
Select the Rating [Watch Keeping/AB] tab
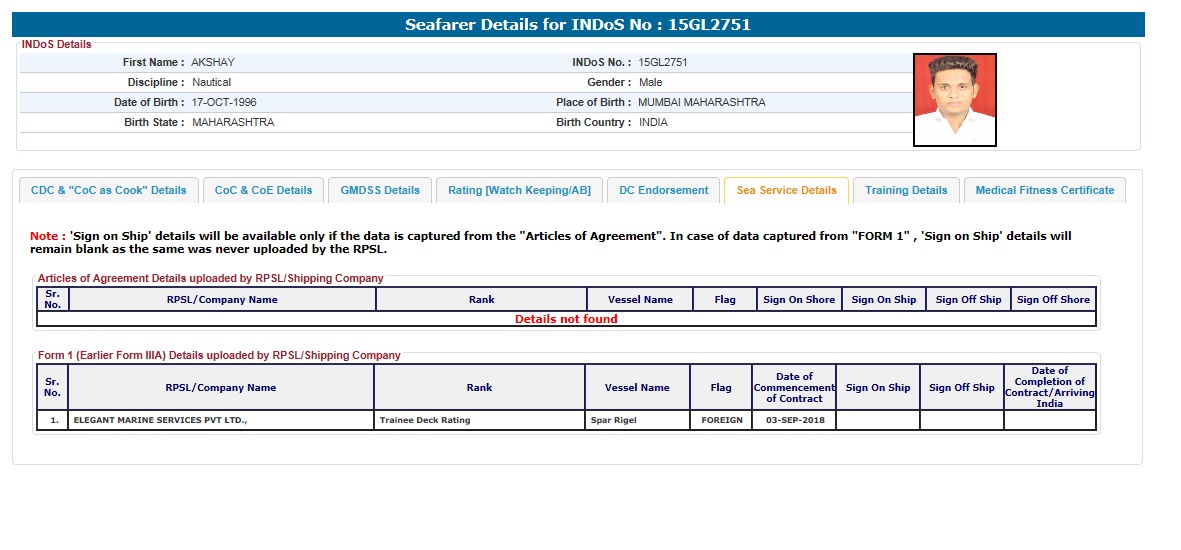(519, 190)
